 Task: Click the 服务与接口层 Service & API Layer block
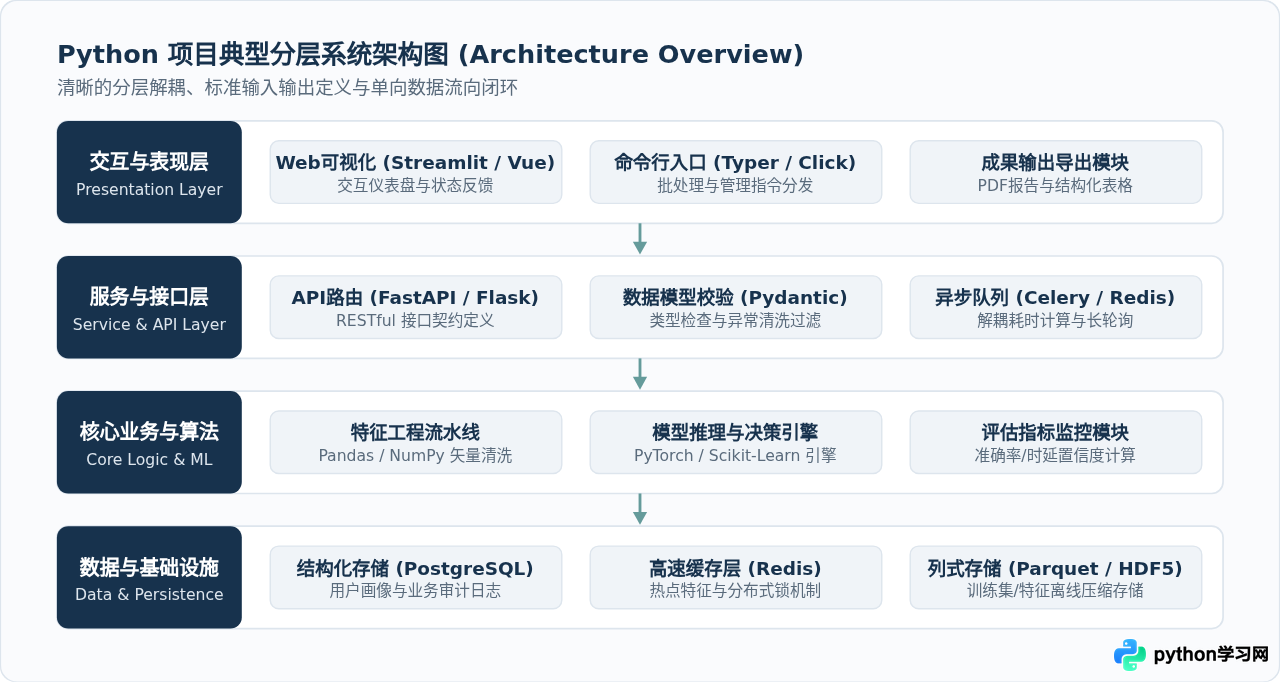click(149, 307)
